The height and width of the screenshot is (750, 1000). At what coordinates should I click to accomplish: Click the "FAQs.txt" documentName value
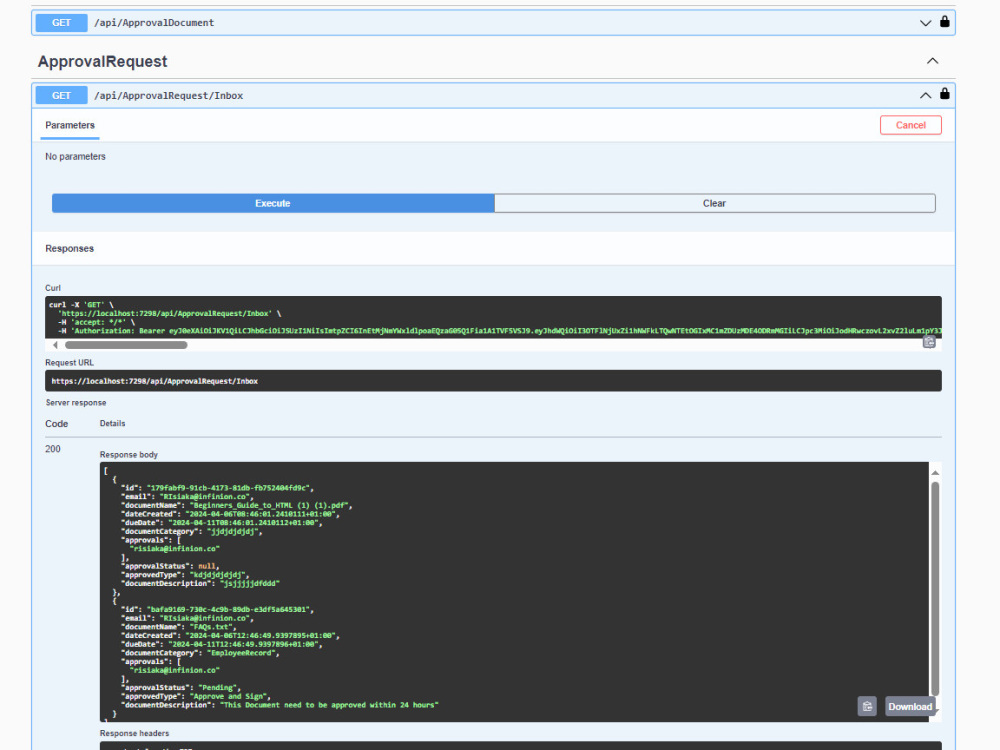[x=212, y=627]
